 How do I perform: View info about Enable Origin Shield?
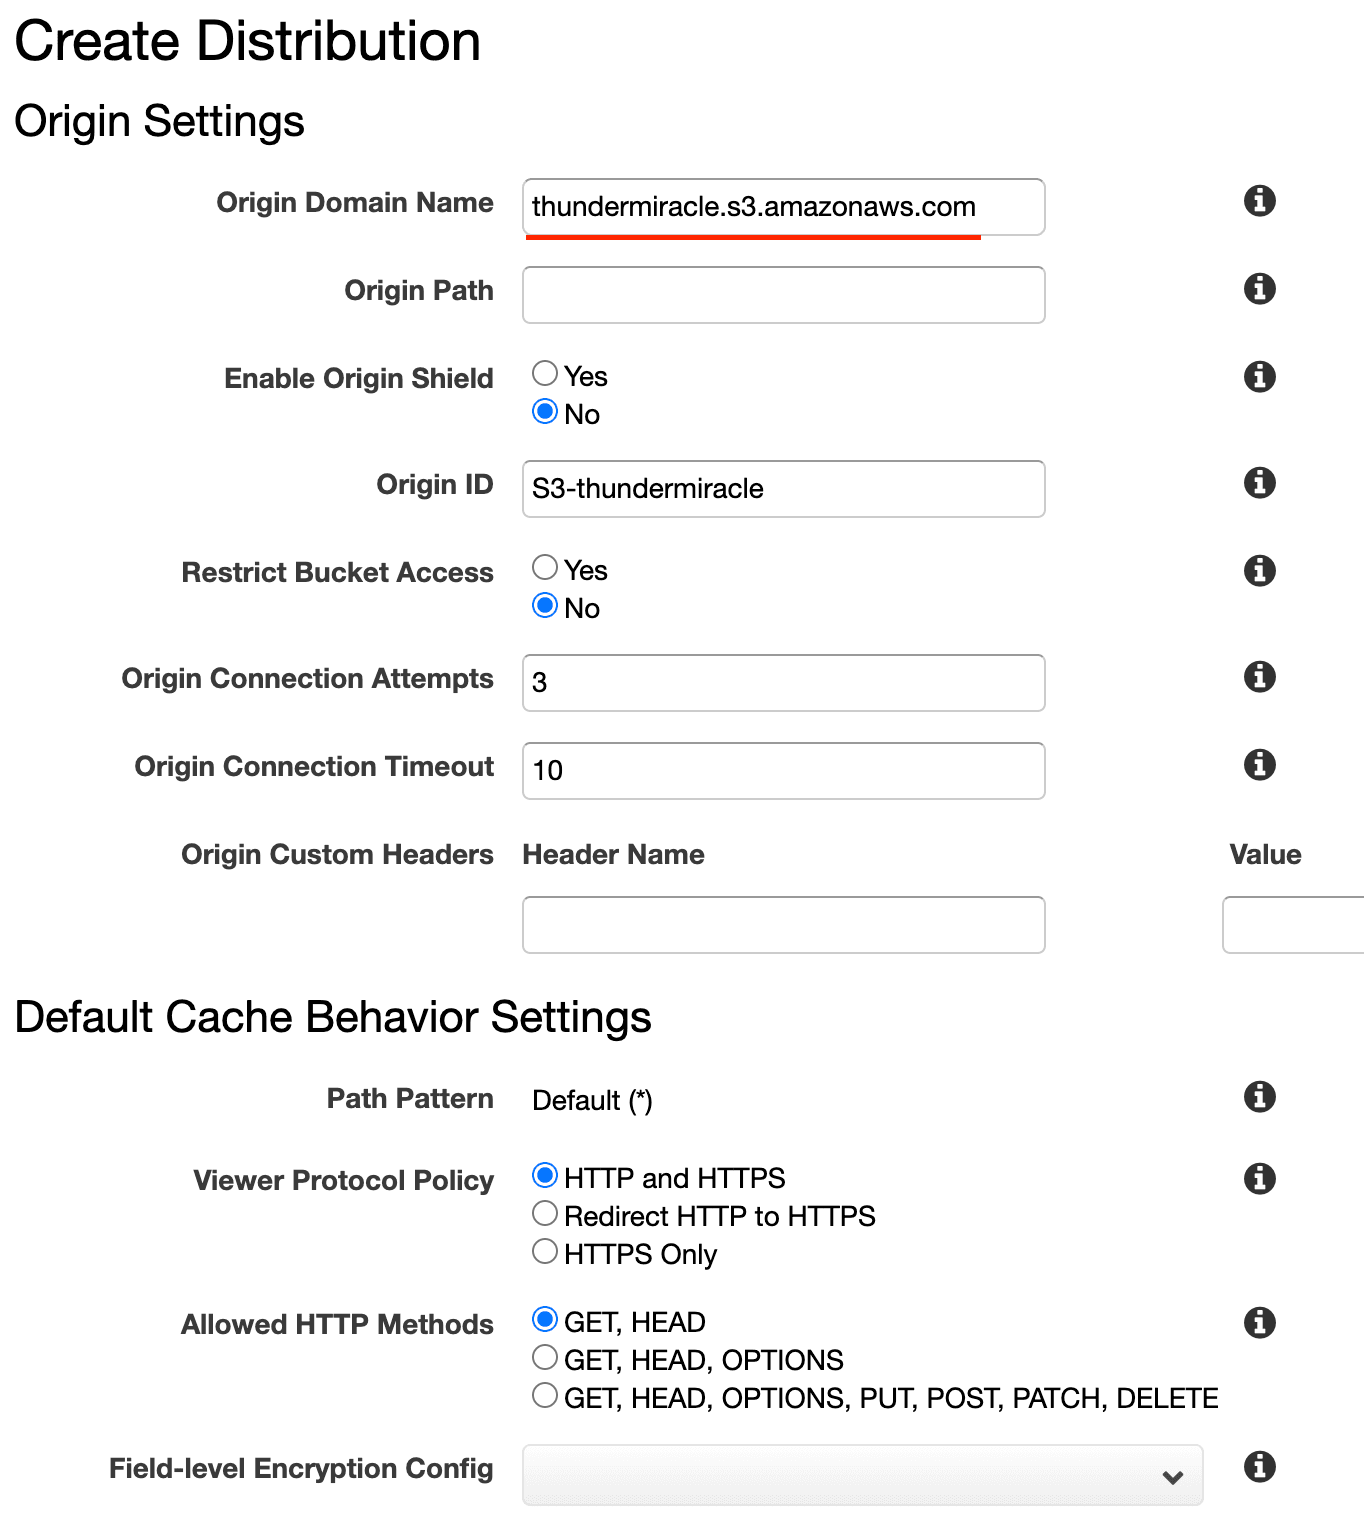(1259, 377)
